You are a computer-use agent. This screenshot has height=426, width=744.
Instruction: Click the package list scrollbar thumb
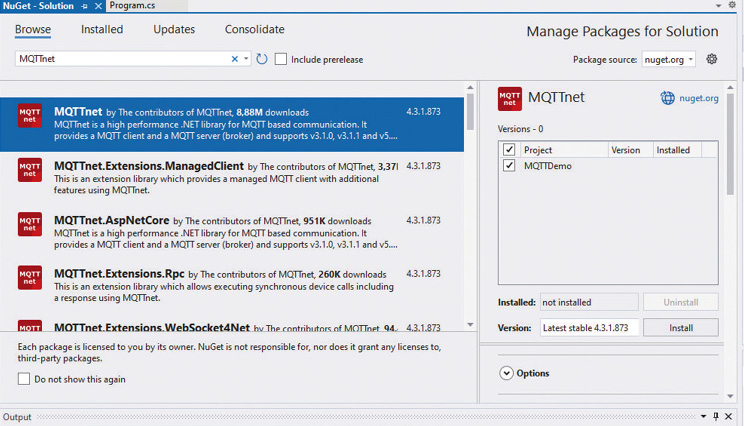[470, 112]
